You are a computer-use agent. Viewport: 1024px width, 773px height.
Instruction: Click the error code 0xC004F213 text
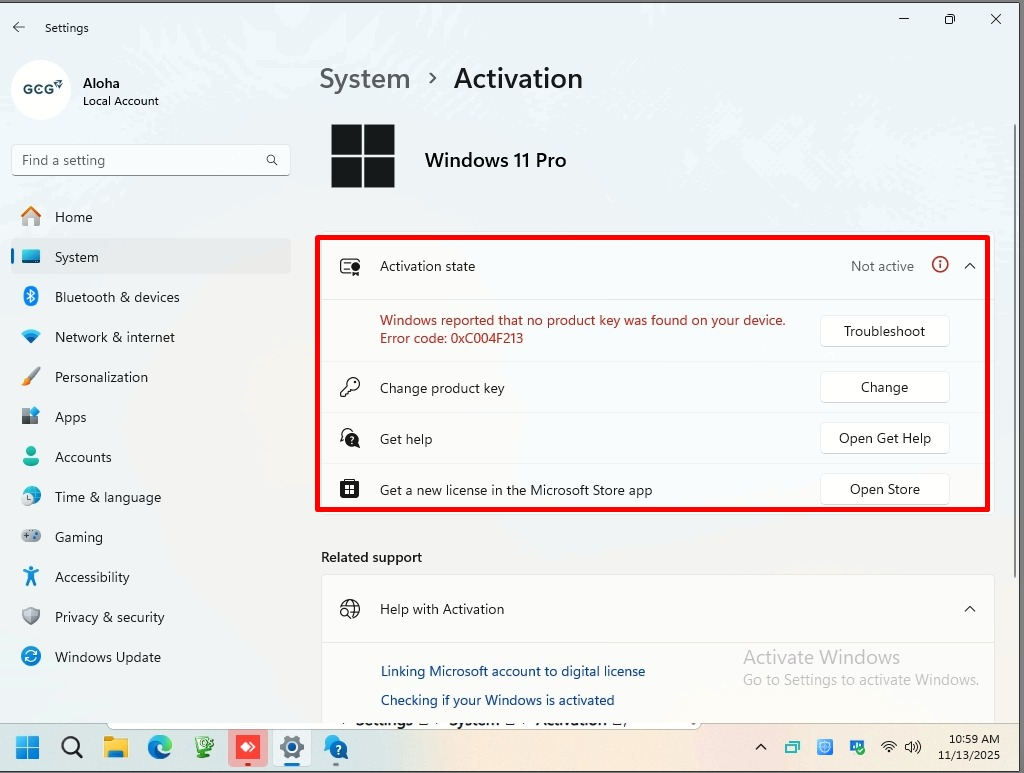(x=451, y=338)
